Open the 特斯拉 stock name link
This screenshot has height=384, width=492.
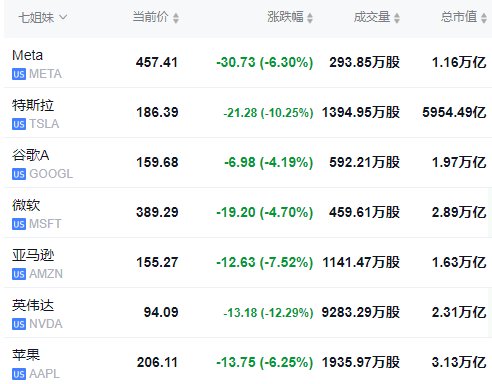(x=33, y=105)
